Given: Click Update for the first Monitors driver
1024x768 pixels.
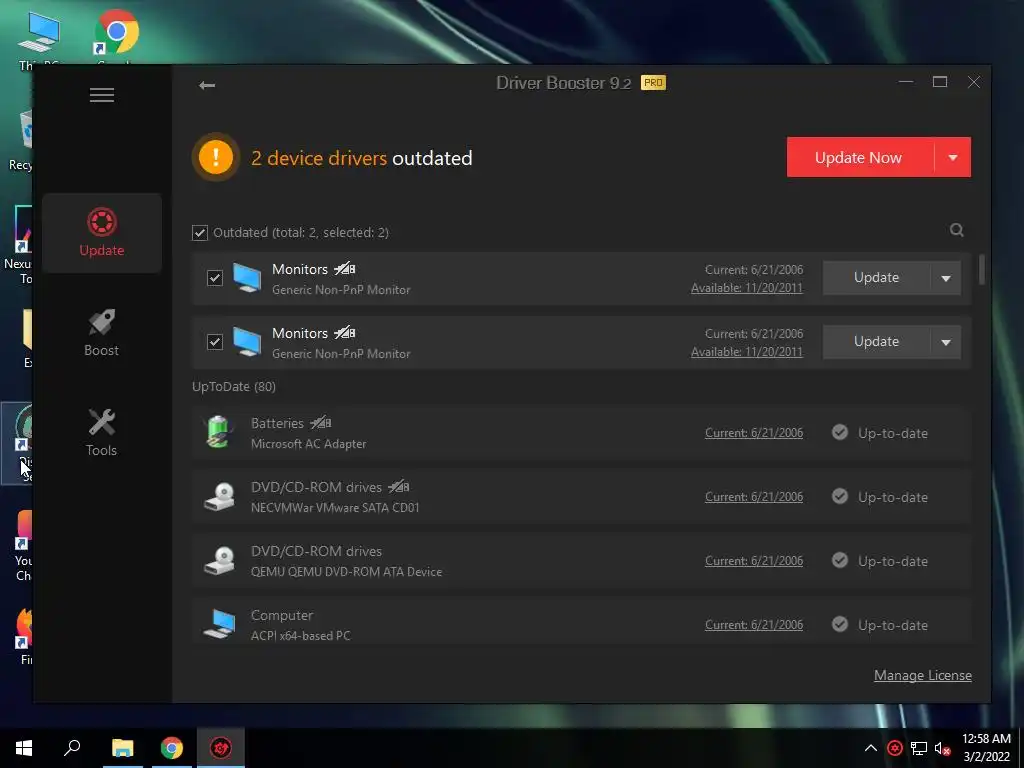Looking at the screenshot, I should (x=876, y=278).
